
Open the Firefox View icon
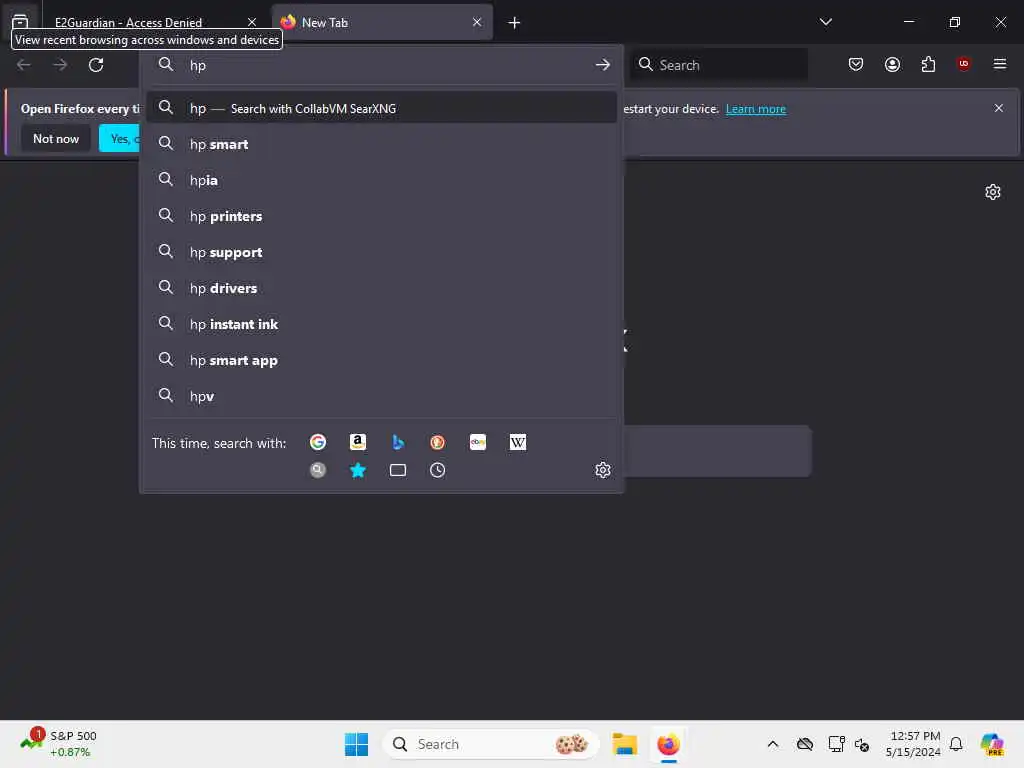click(20, 21)
